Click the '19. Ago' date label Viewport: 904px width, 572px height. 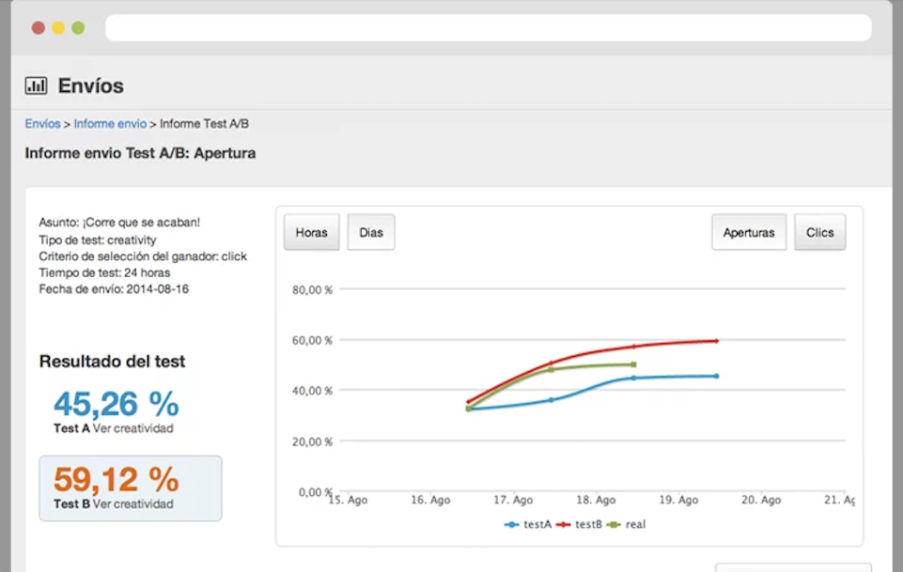pos(679,500)
